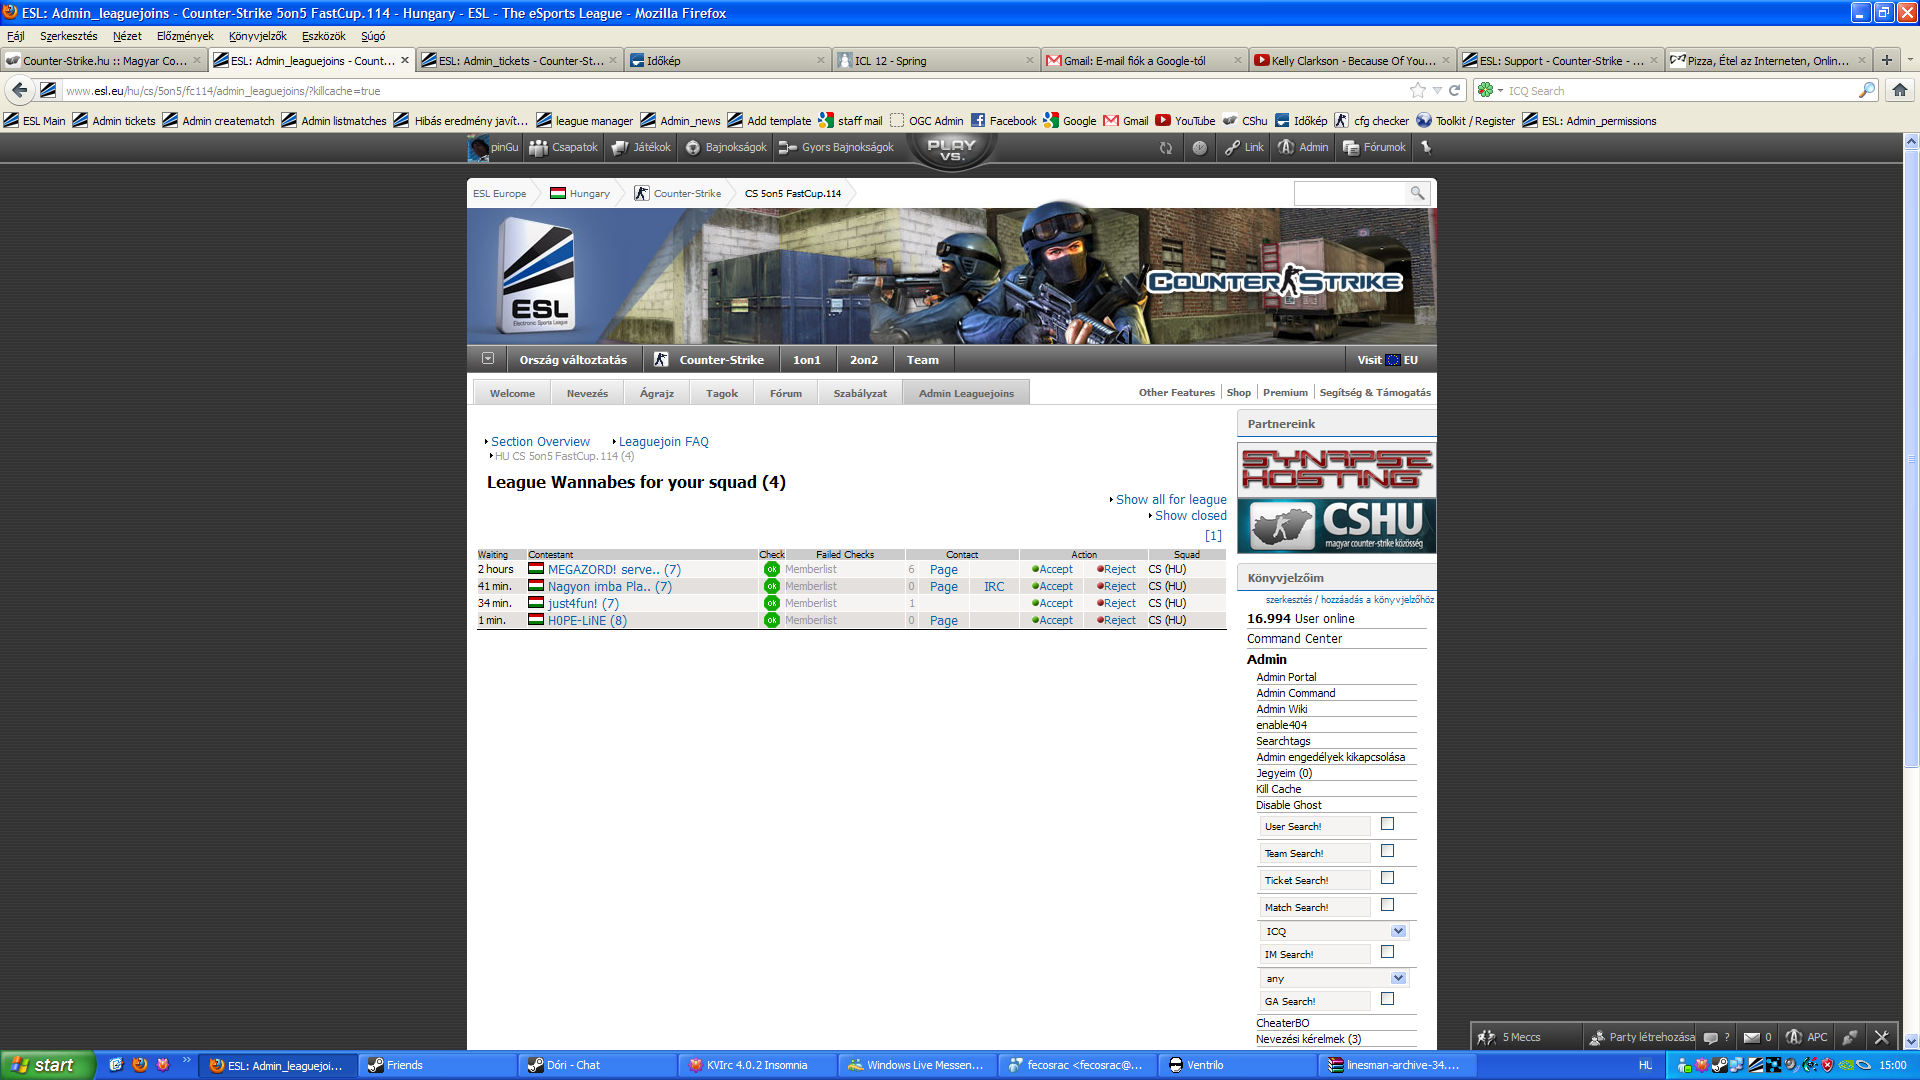This screenshot has width=1920, height=1080.
Task: Open the tab list dropdown arrow
Action: [1910, 60]
